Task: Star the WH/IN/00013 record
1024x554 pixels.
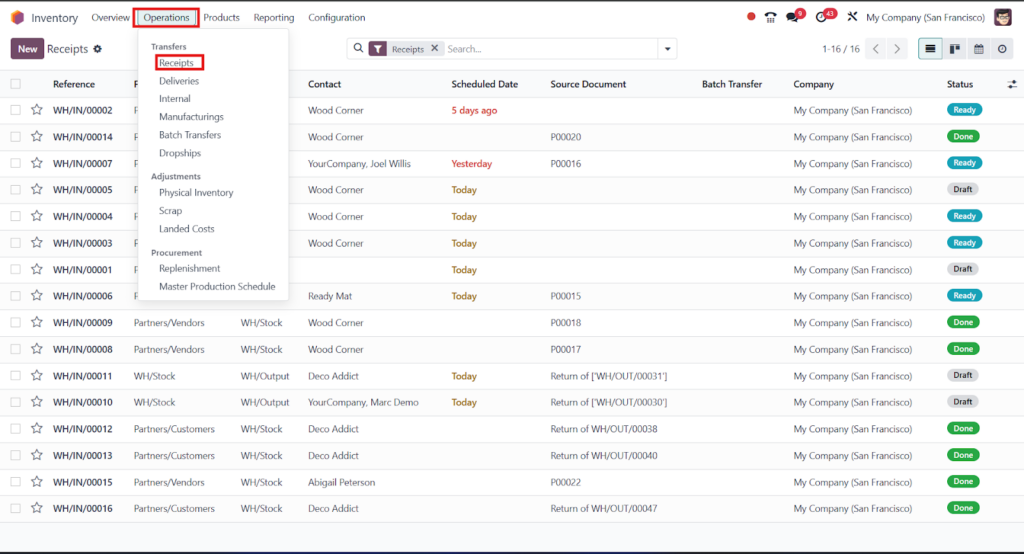Action: pos(37,455)
